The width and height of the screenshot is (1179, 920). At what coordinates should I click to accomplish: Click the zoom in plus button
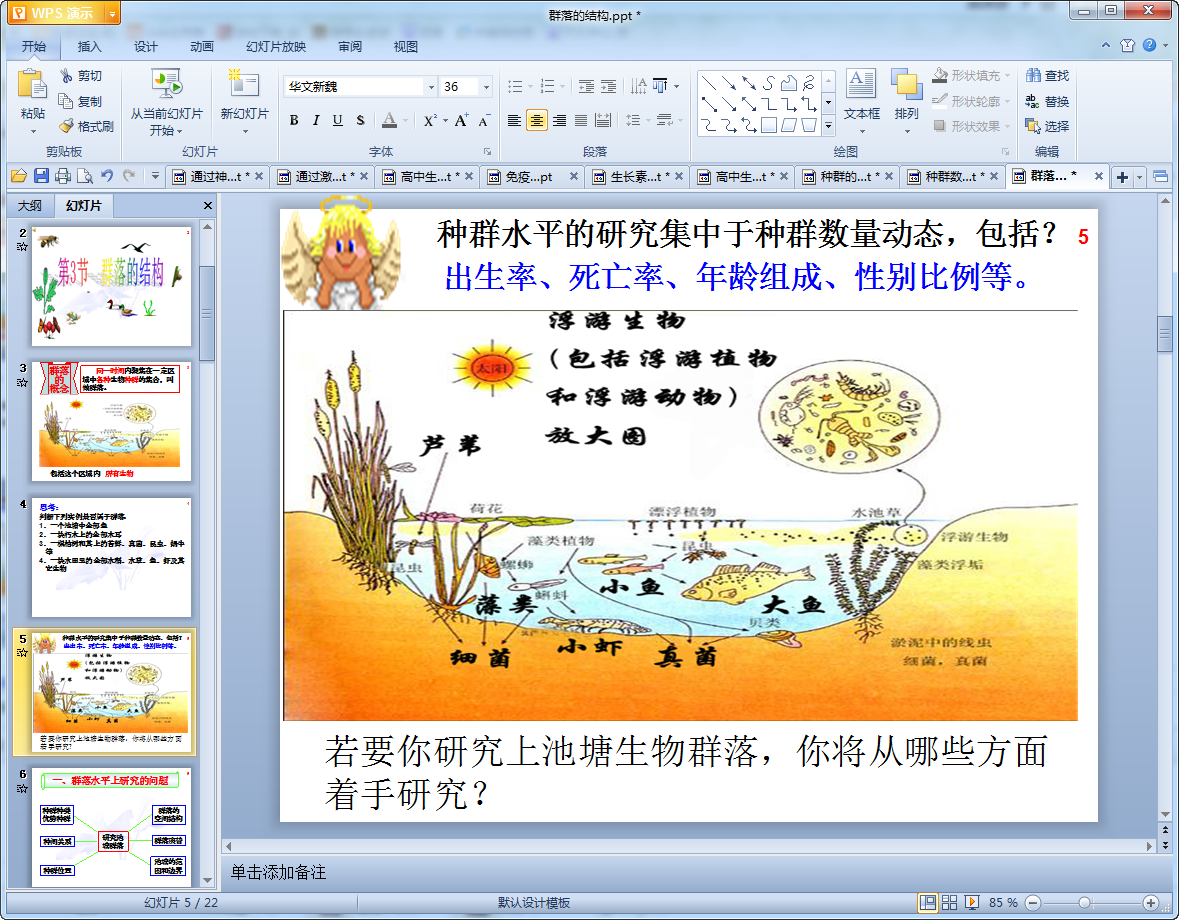coord(1150,903)
